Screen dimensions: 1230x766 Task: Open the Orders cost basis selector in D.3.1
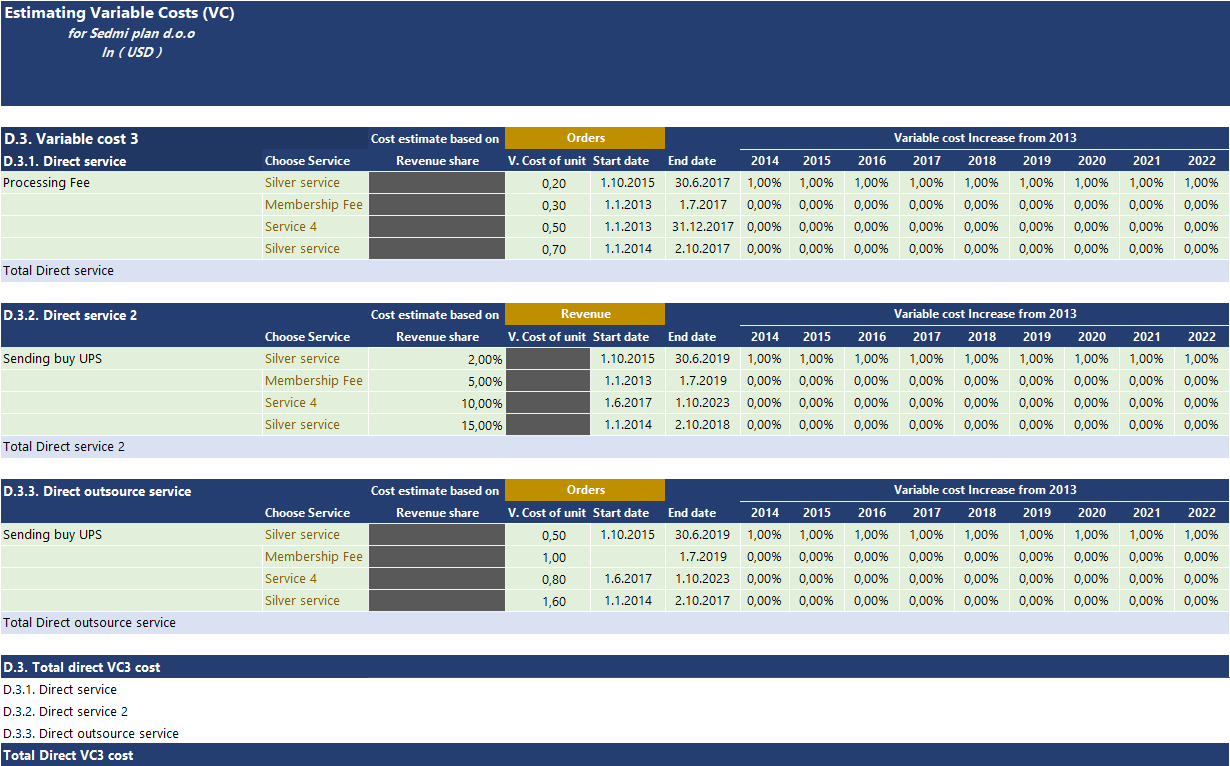pyautogui.click(x=585, y=138)
